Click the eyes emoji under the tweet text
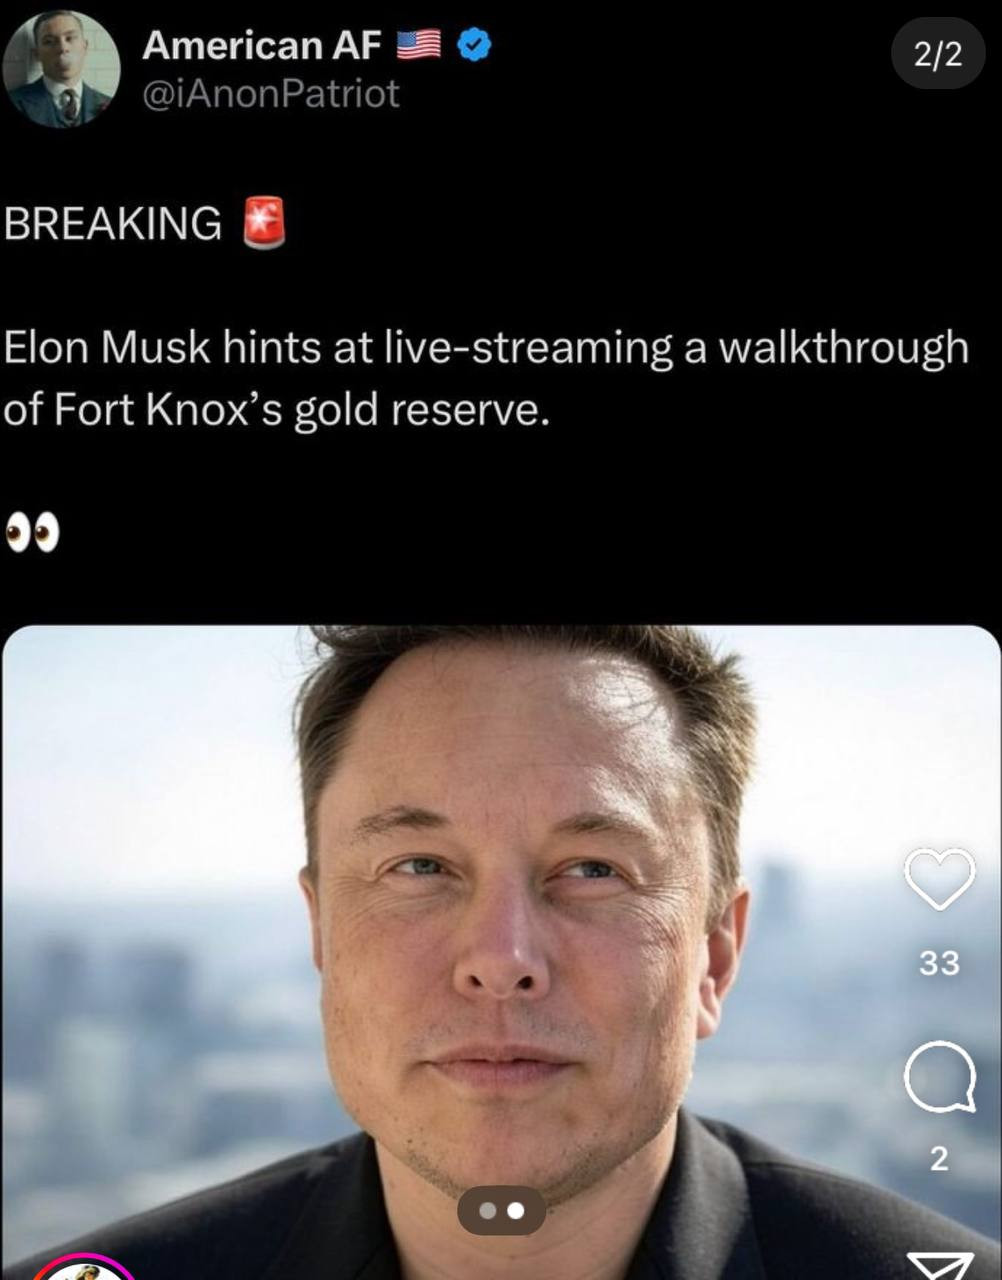 [32, 533]
